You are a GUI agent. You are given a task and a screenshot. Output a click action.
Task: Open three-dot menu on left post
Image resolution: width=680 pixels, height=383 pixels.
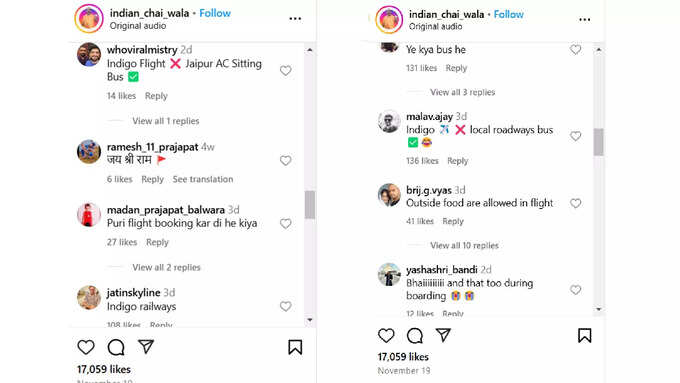tap(295, 19)
